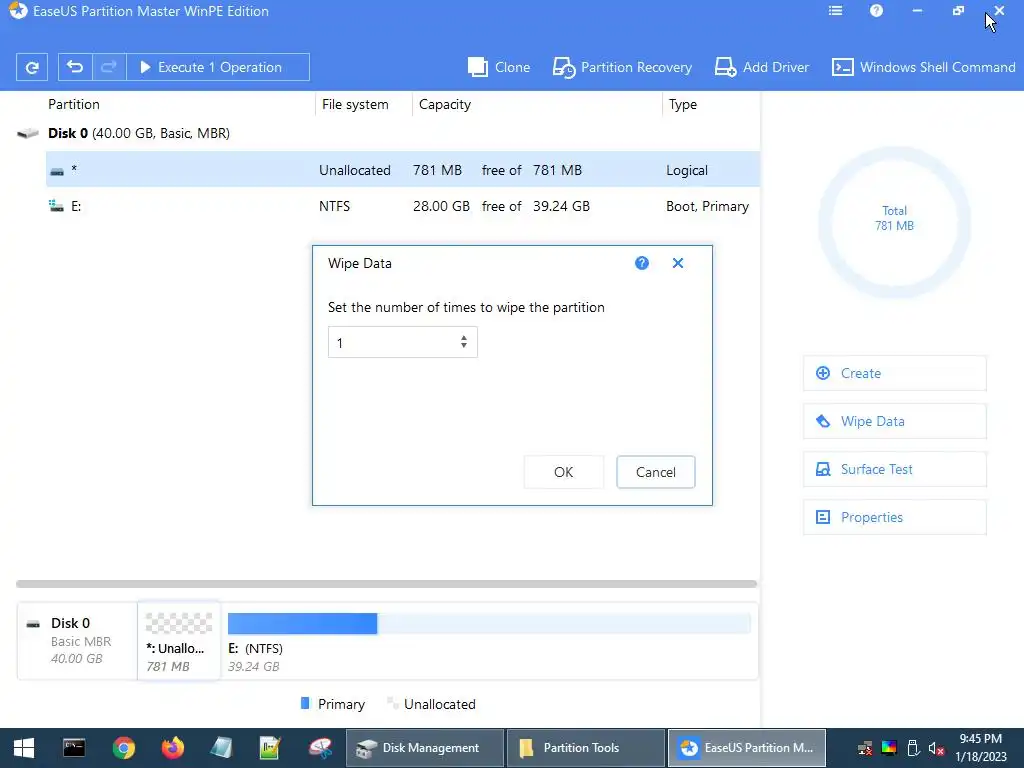This screenshot has height=768, width=1024.
Task: Choose Wipe Data in side panel
Action: coord(894,421)
